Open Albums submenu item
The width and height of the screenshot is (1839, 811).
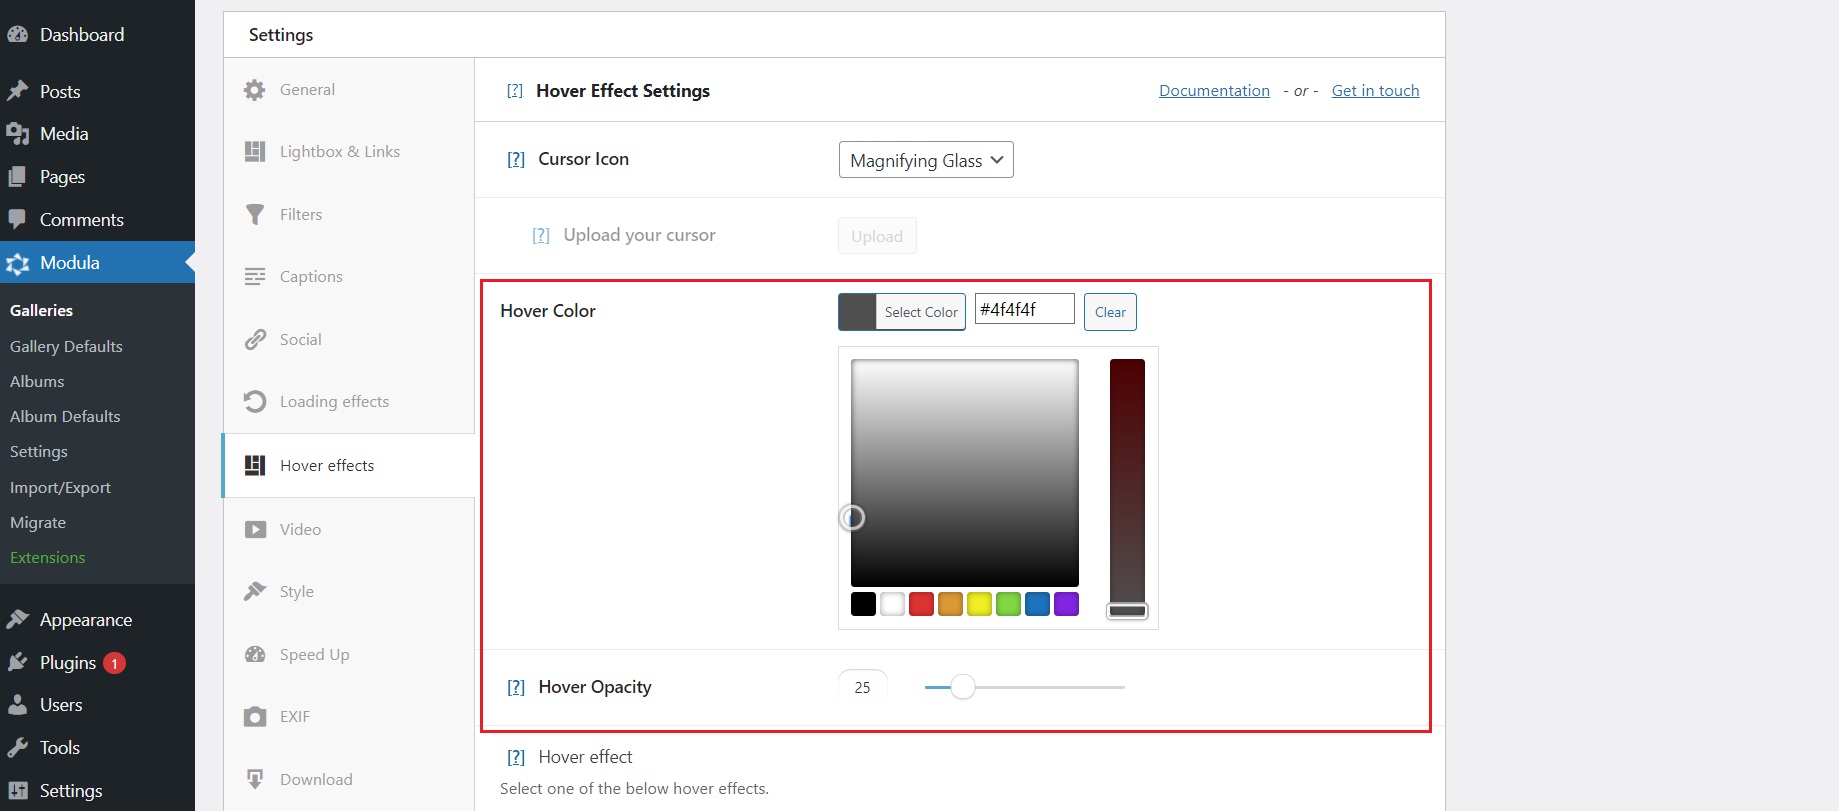point(37,381)
